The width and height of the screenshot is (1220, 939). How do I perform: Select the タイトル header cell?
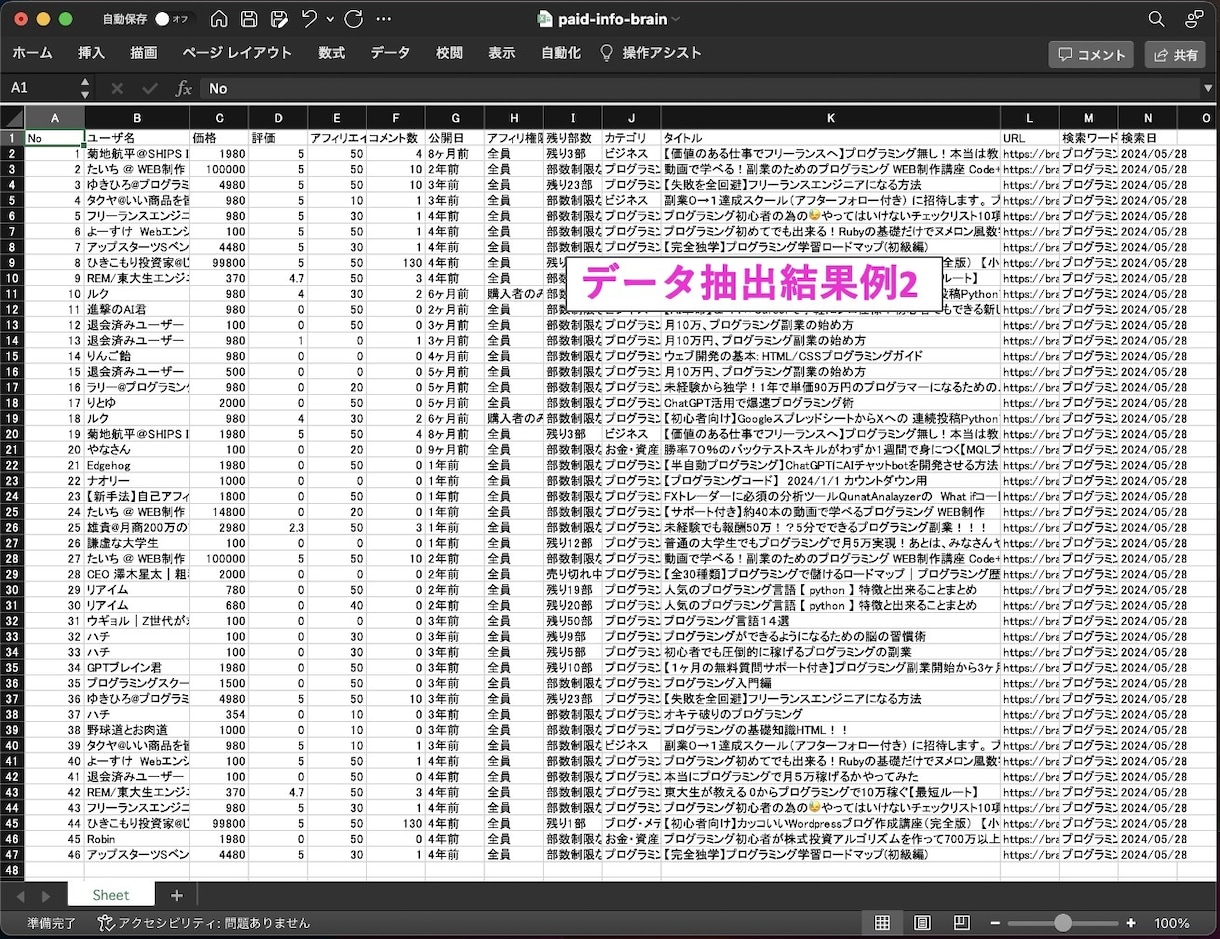coord(830,137)
